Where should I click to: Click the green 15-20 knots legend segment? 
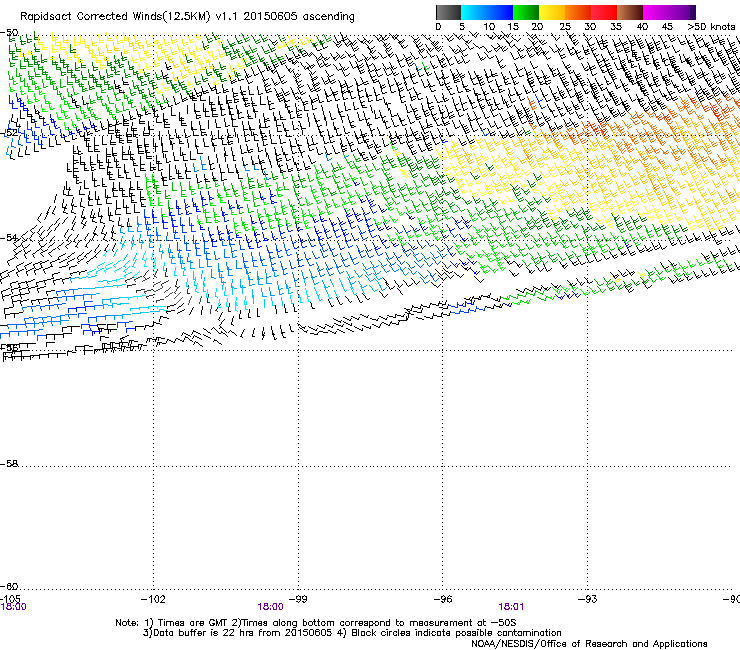pos(526,12)
